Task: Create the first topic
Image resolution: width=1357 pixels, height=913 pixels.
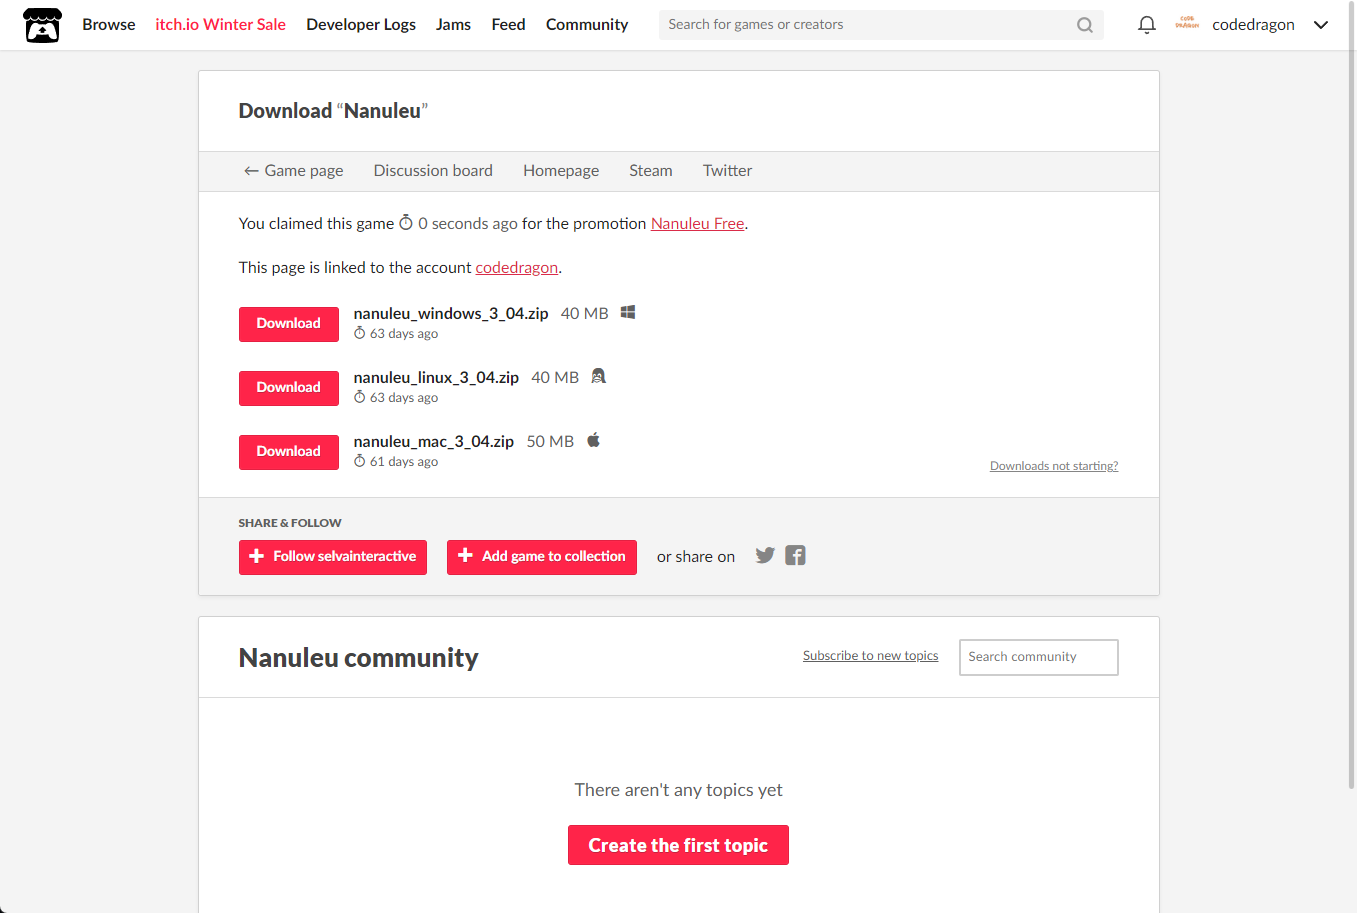Action: click(678, 845)
